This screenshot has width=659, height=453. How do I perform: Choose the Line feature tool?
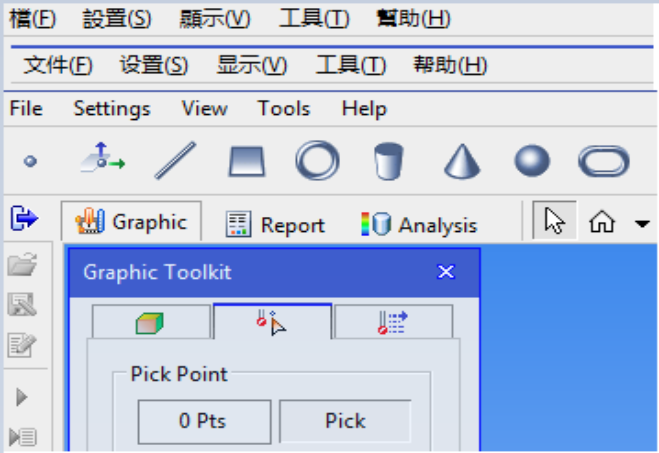point(175,161)
